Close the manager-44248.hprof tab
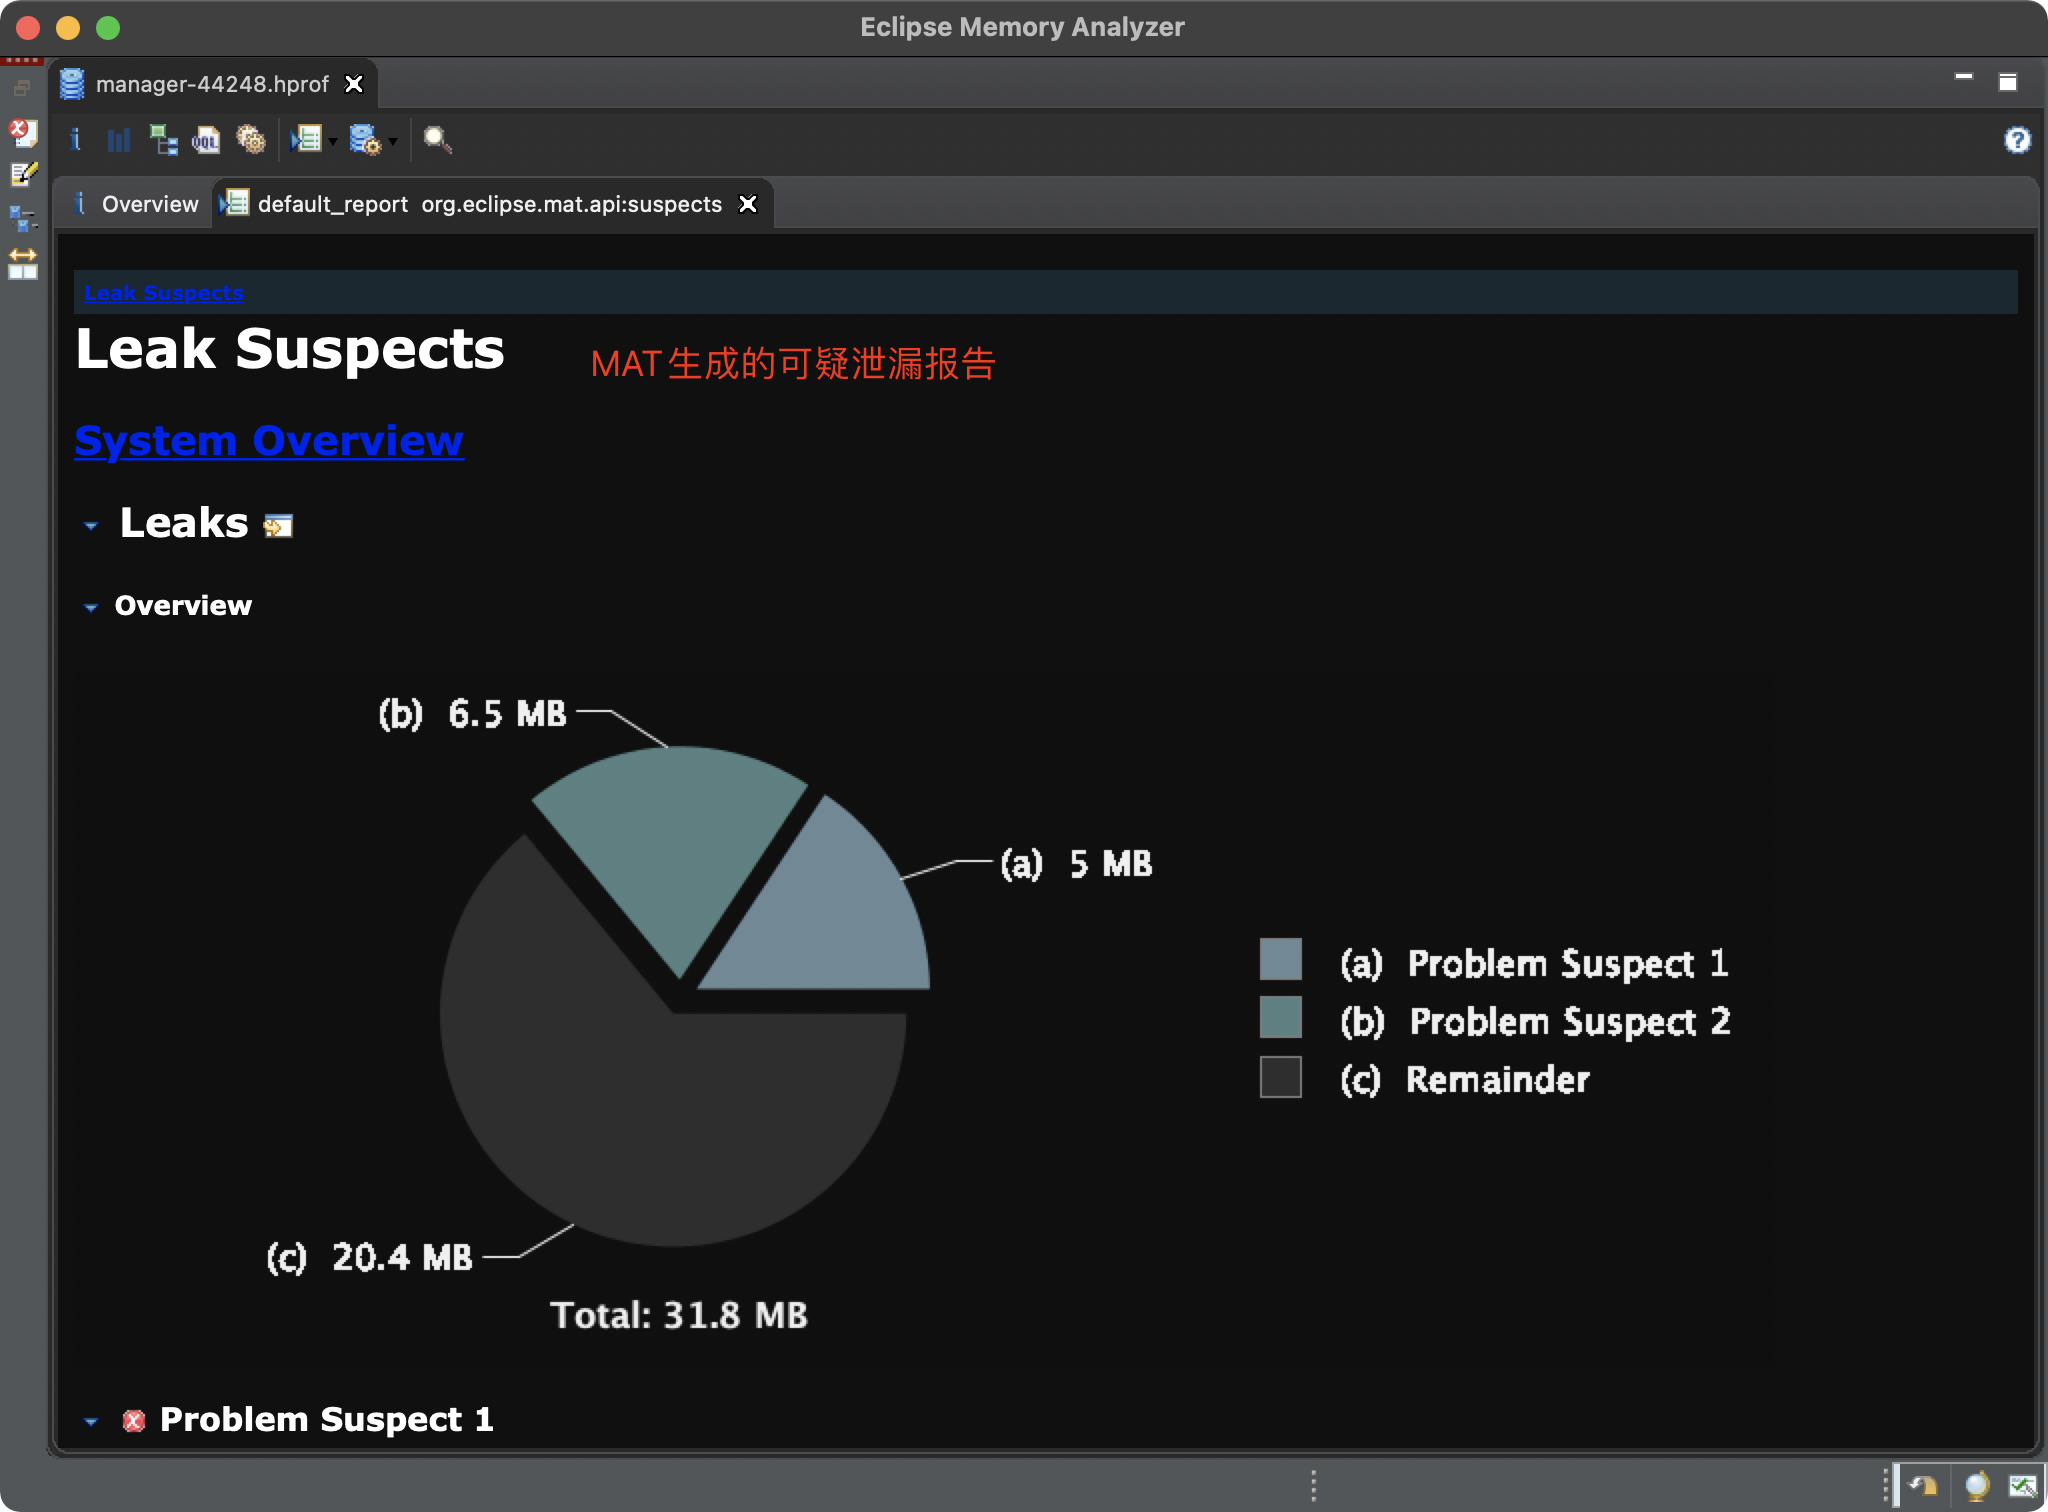Image resolution: width=2048 pixels, height=1512 pixels. click(354, 84)
